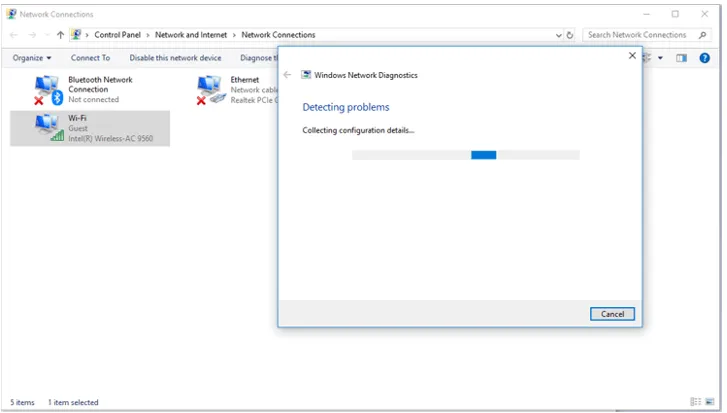Viewport: 727px width, 413px height.
Task: Click the search magnifier icon
Action: pyautogui.click(x=702, y=35)
